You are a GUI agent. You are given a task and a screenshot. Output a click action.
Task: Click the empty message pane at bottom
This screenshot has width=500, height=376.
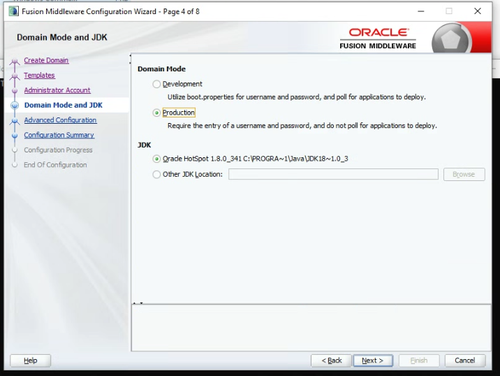point(311,328)
